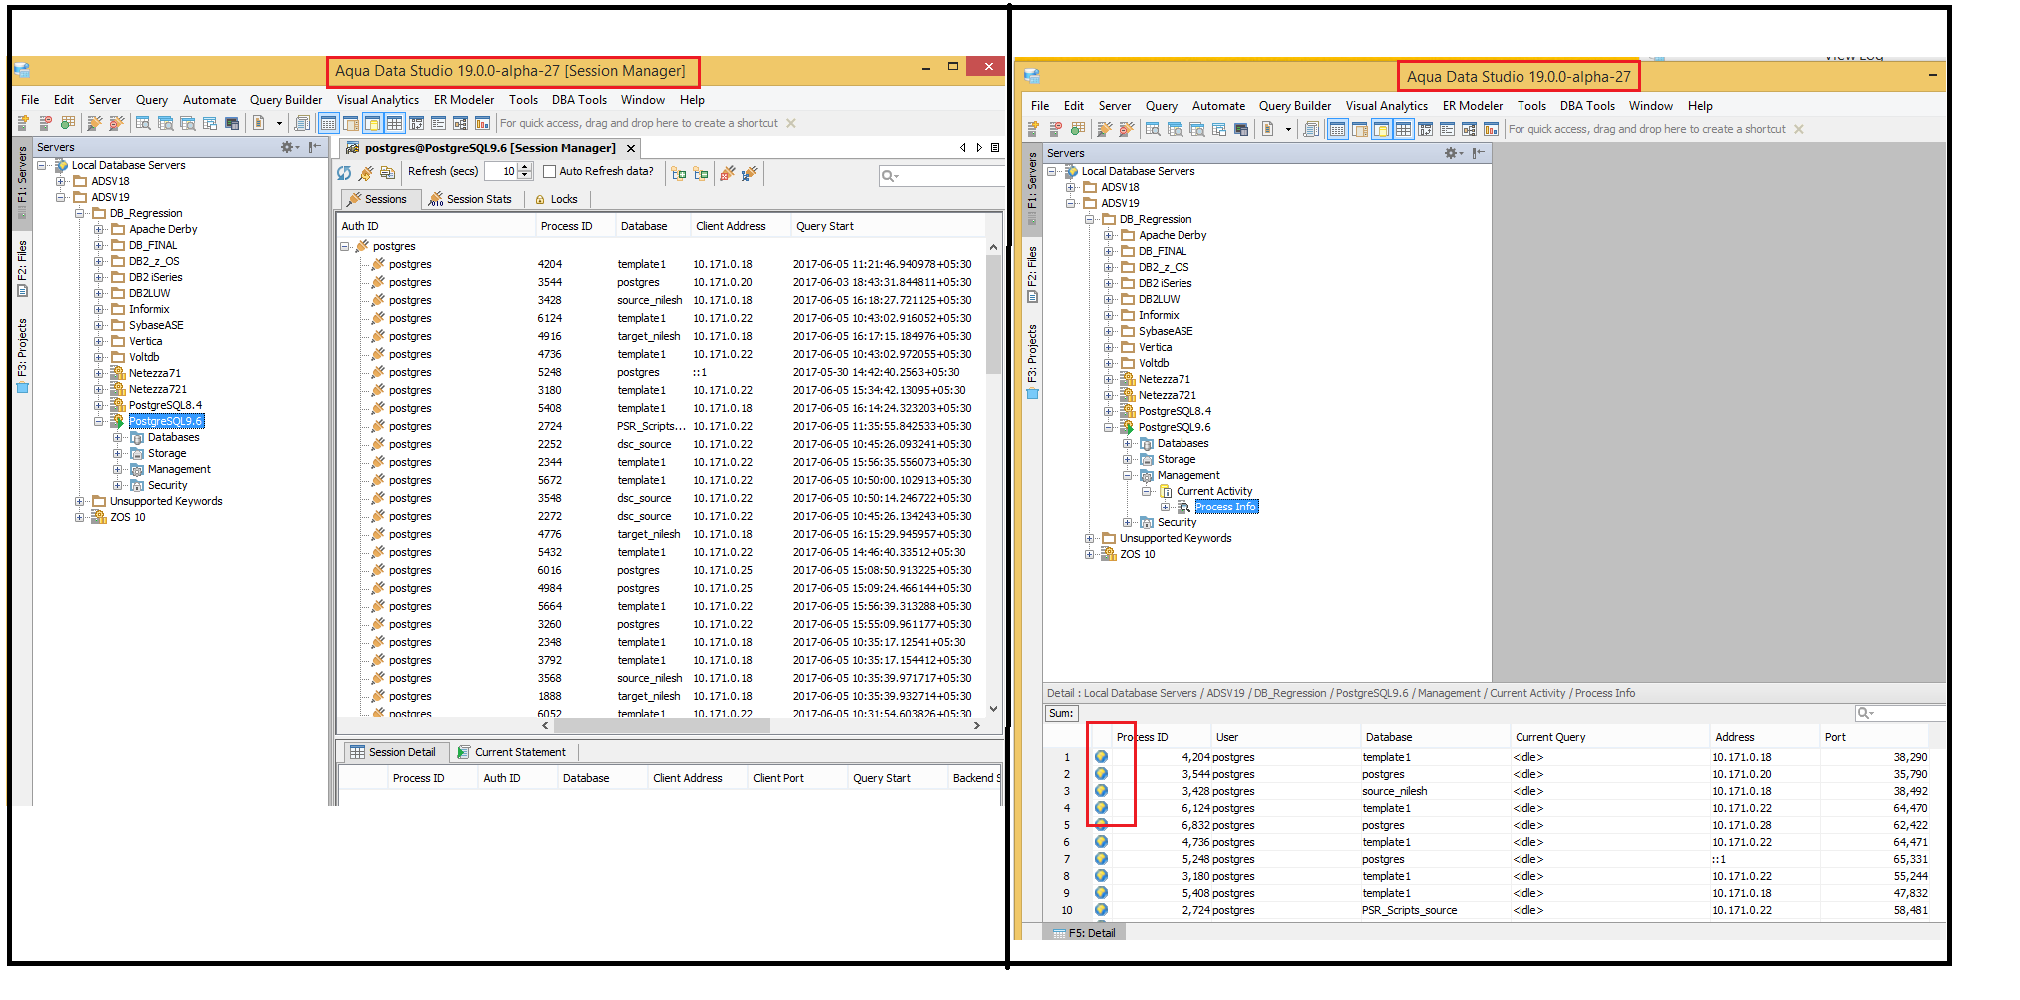The height and width of the screenshot is (1000, 2020).
Task: Sort sessions list by Client Address header
Action: tap(740, 226)
